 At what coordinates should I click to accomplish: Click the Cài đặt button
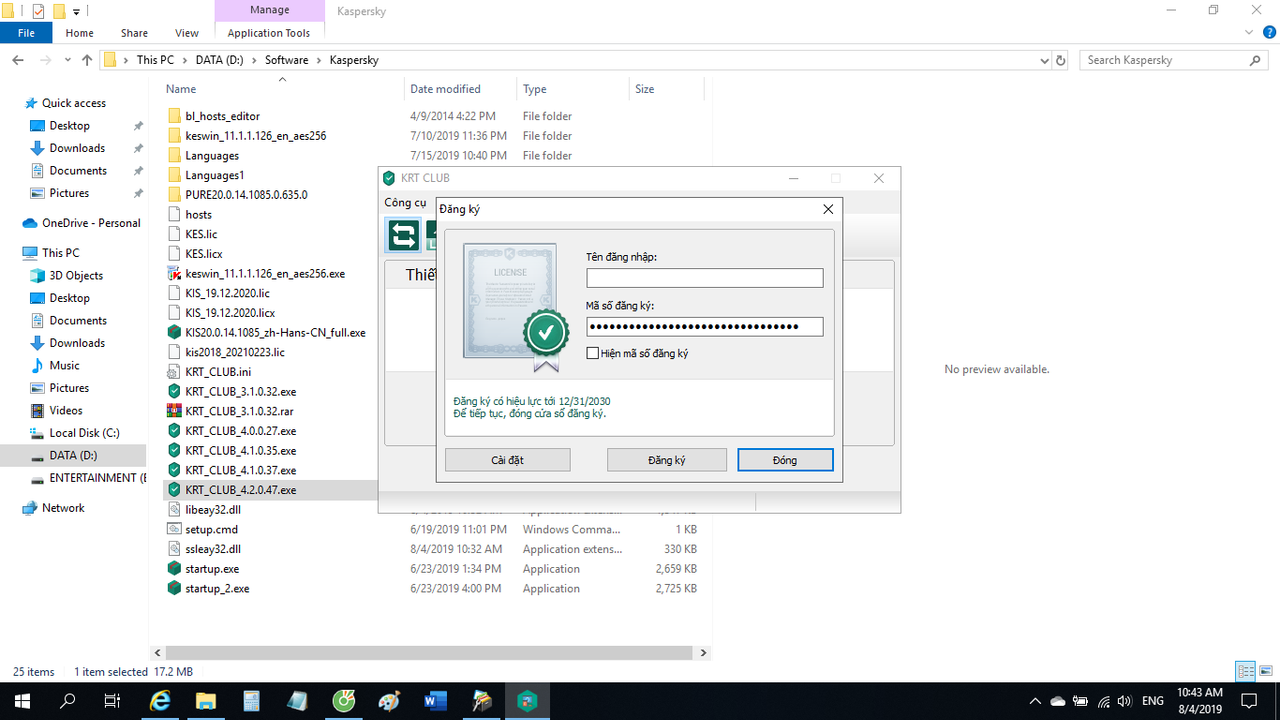(x=507, y=459)
